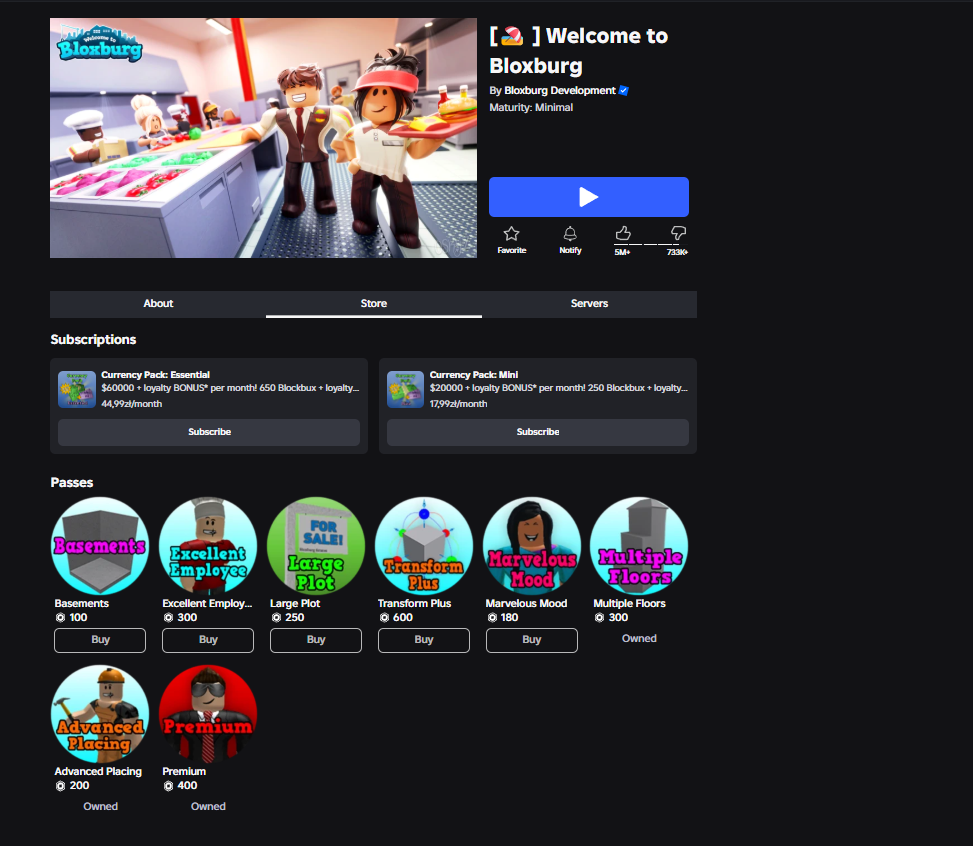Open the Premium pass icon
The height and width of the screenshot is (846, 973).
click(208, 714)
